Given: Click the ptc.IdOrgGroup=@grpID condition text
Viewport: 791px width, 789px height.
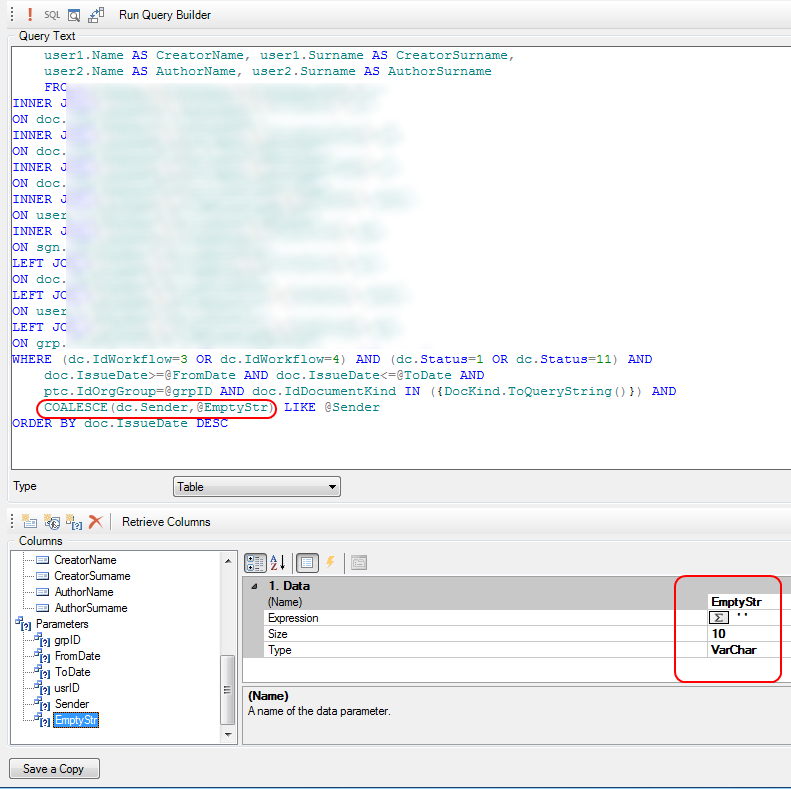Looking at the screenshot, I should (x=128, y=391).
